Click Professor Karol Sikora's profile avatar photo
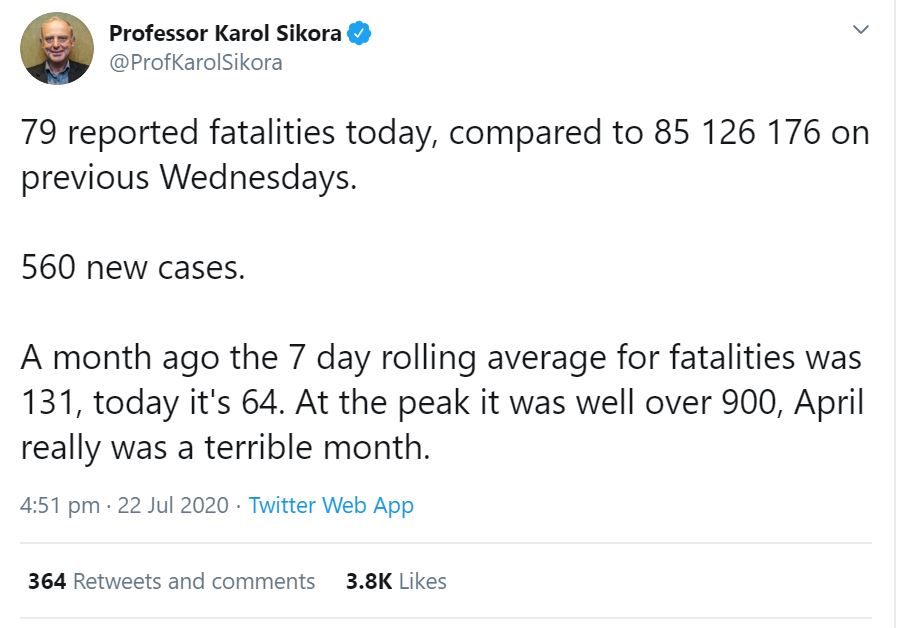The height and width of the screenshot is (628, 906). 57,48
